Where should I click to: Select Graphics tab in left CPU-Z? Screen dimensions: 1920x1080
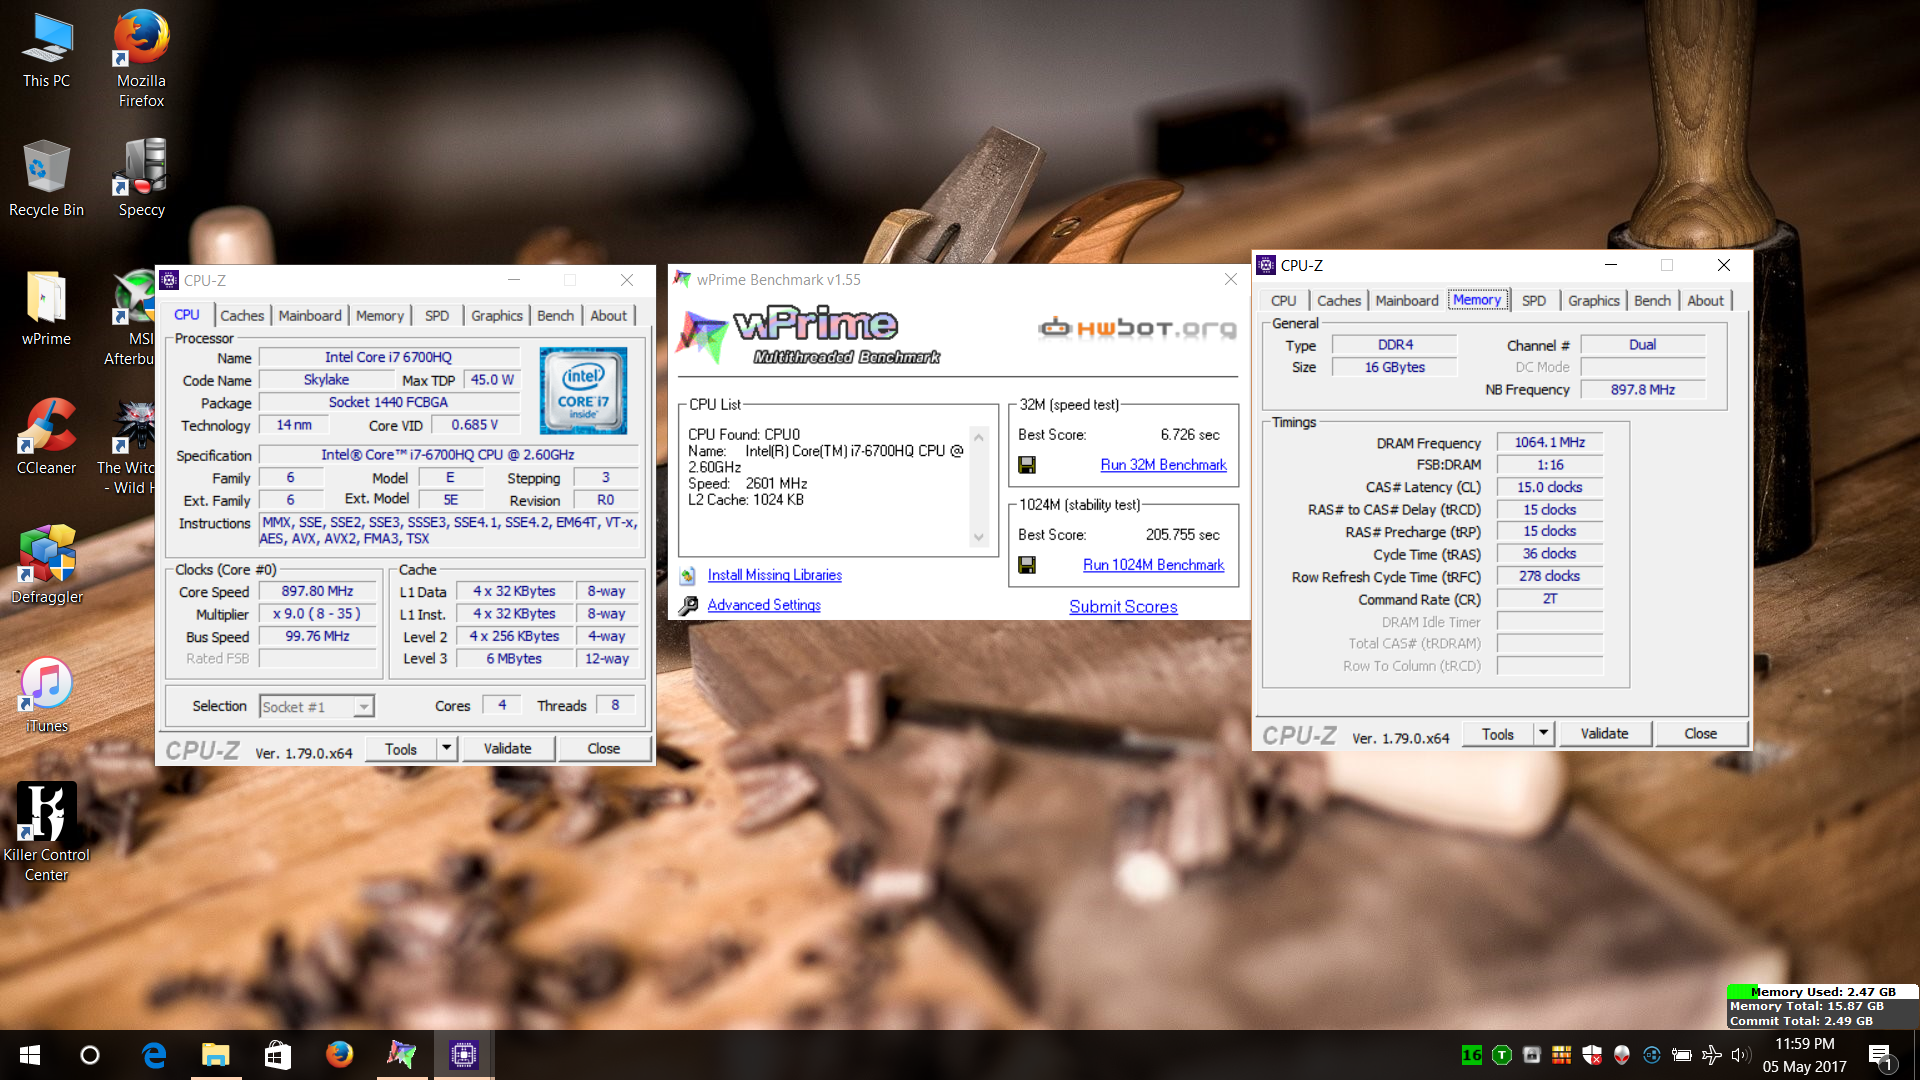[x=497, y=315]
